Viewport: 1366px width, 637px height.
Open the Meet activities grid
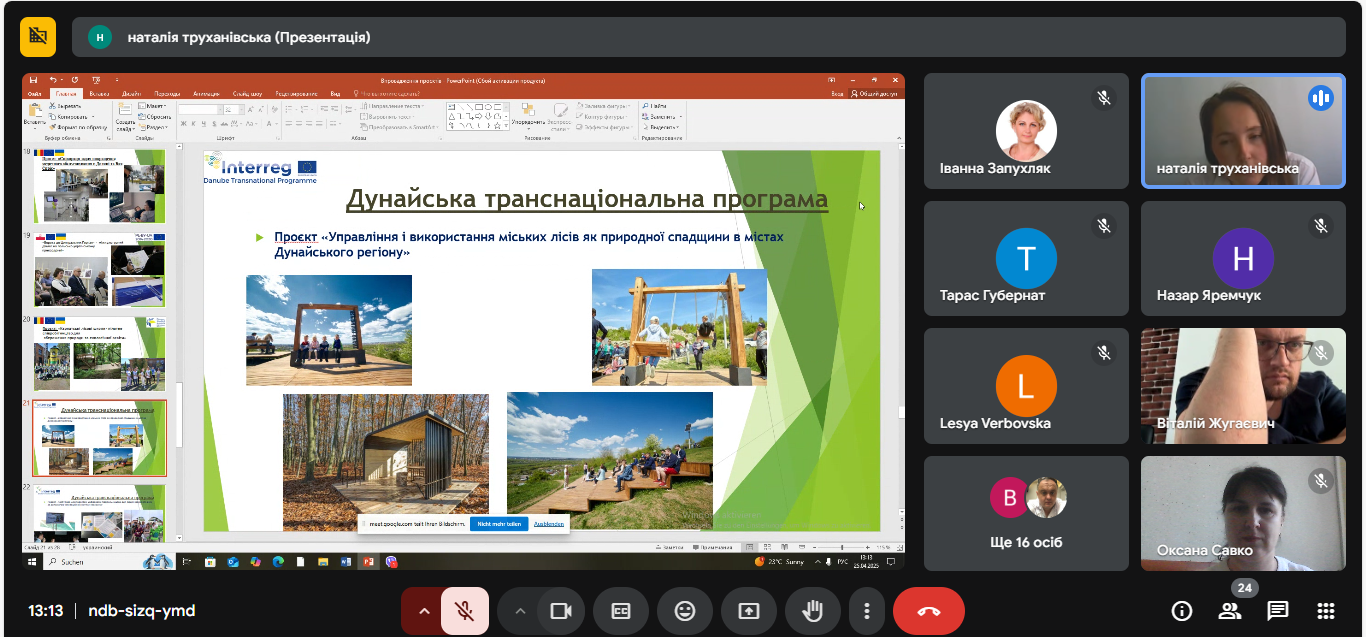pos(1326,611)
